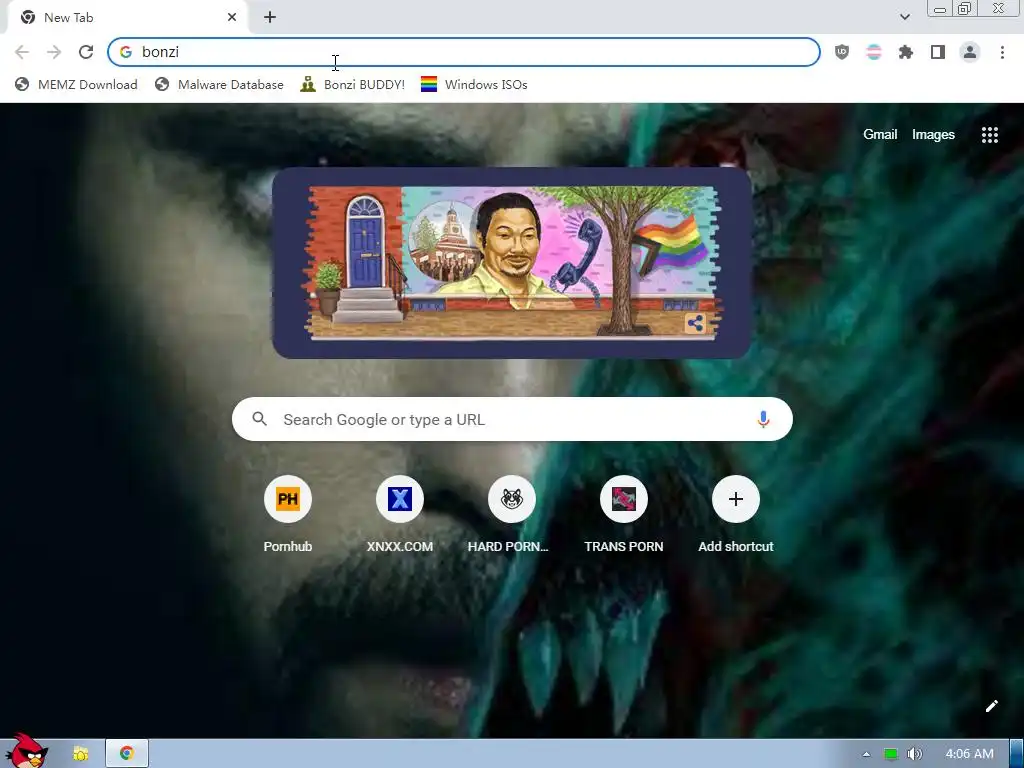Open the profile avatar menu

970,52
